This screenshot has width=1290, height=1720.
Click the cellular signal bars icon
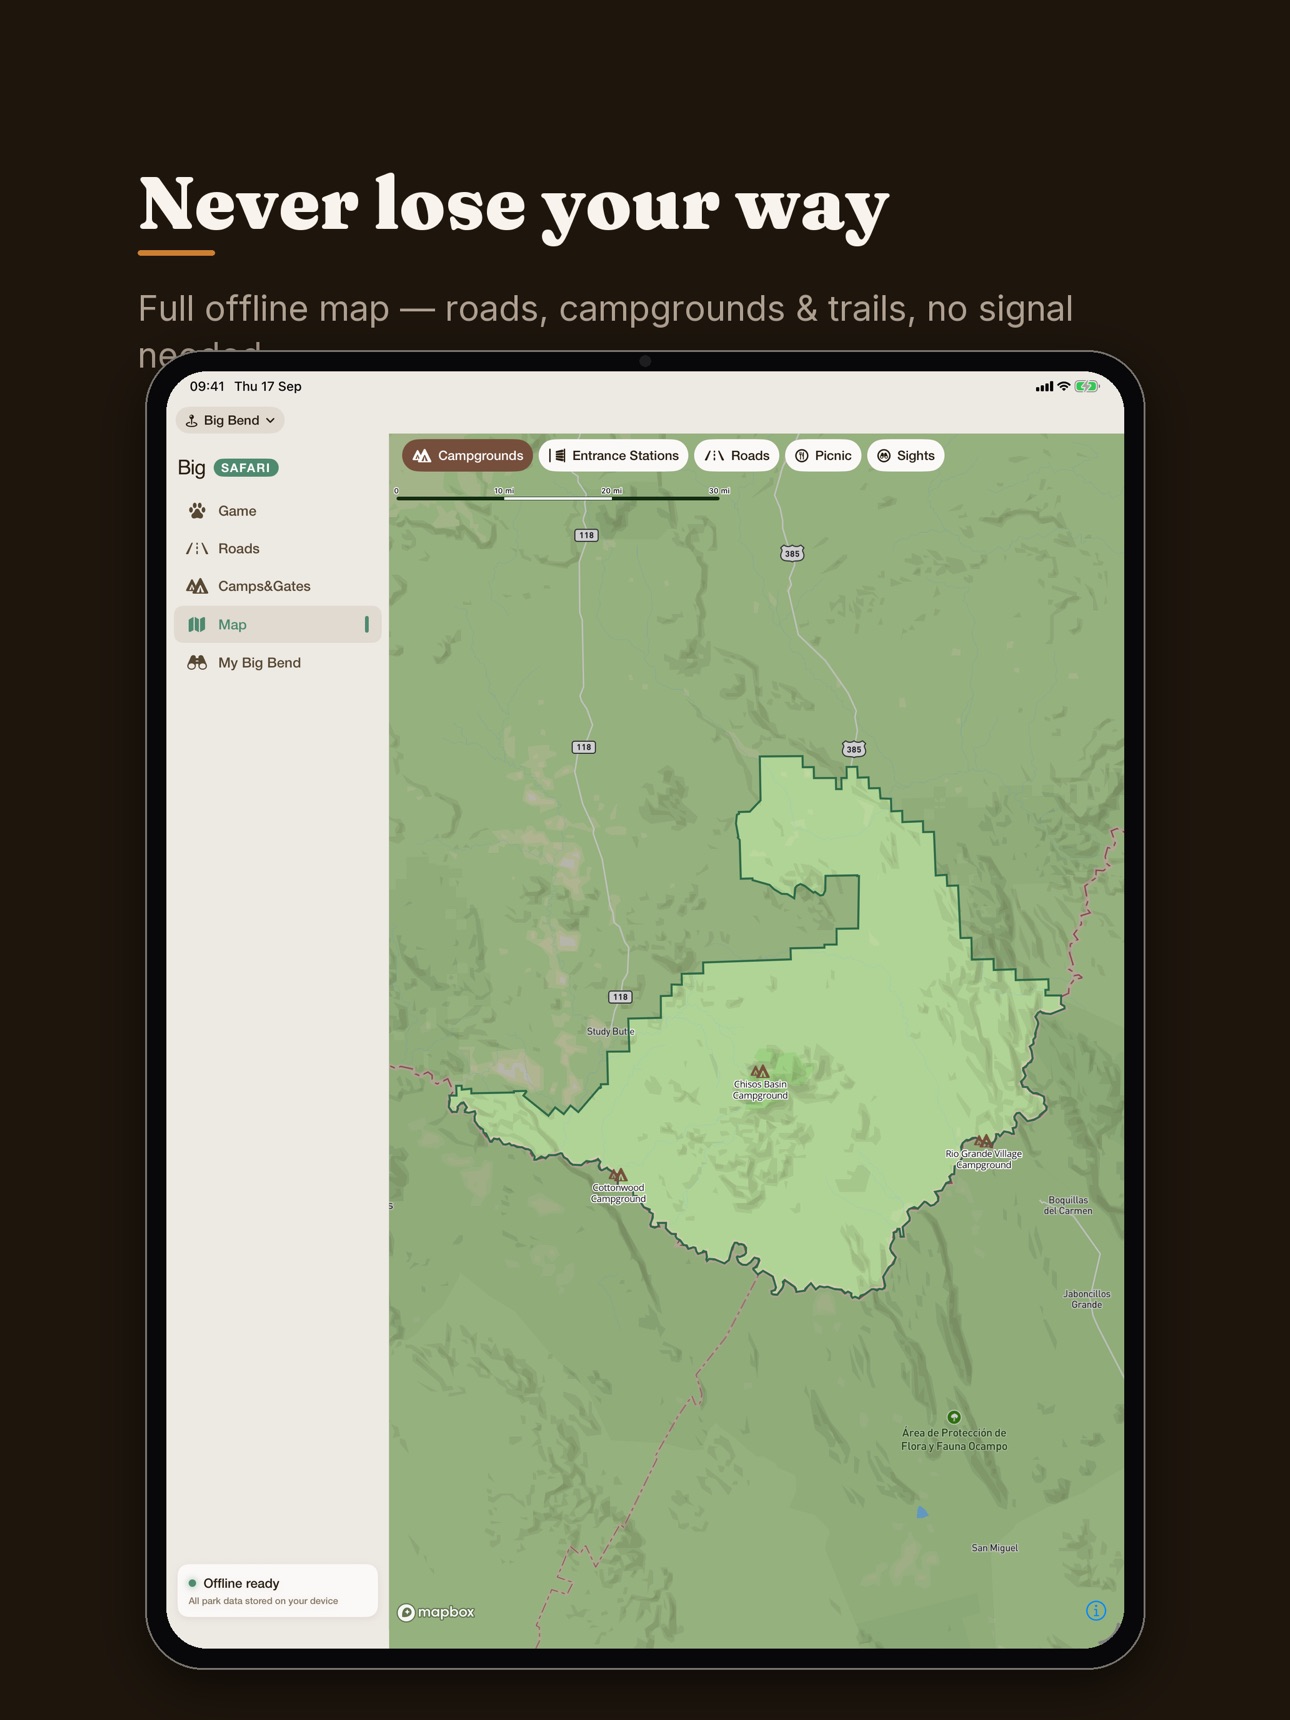[x=1044, y=387]
